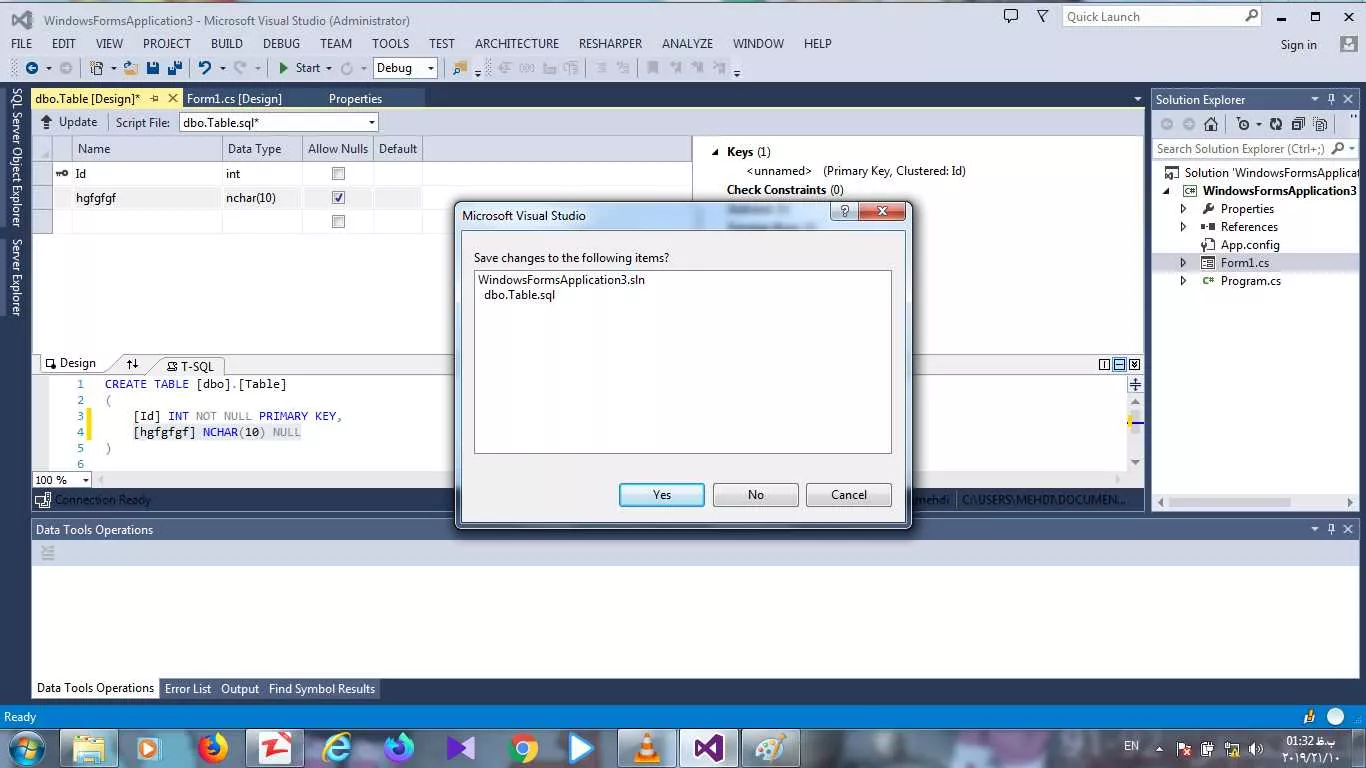This screenshot has width=1366, height=768.
Task: Open the SQL Server Object Explorer side tab
Action: [x=16, y=158]
